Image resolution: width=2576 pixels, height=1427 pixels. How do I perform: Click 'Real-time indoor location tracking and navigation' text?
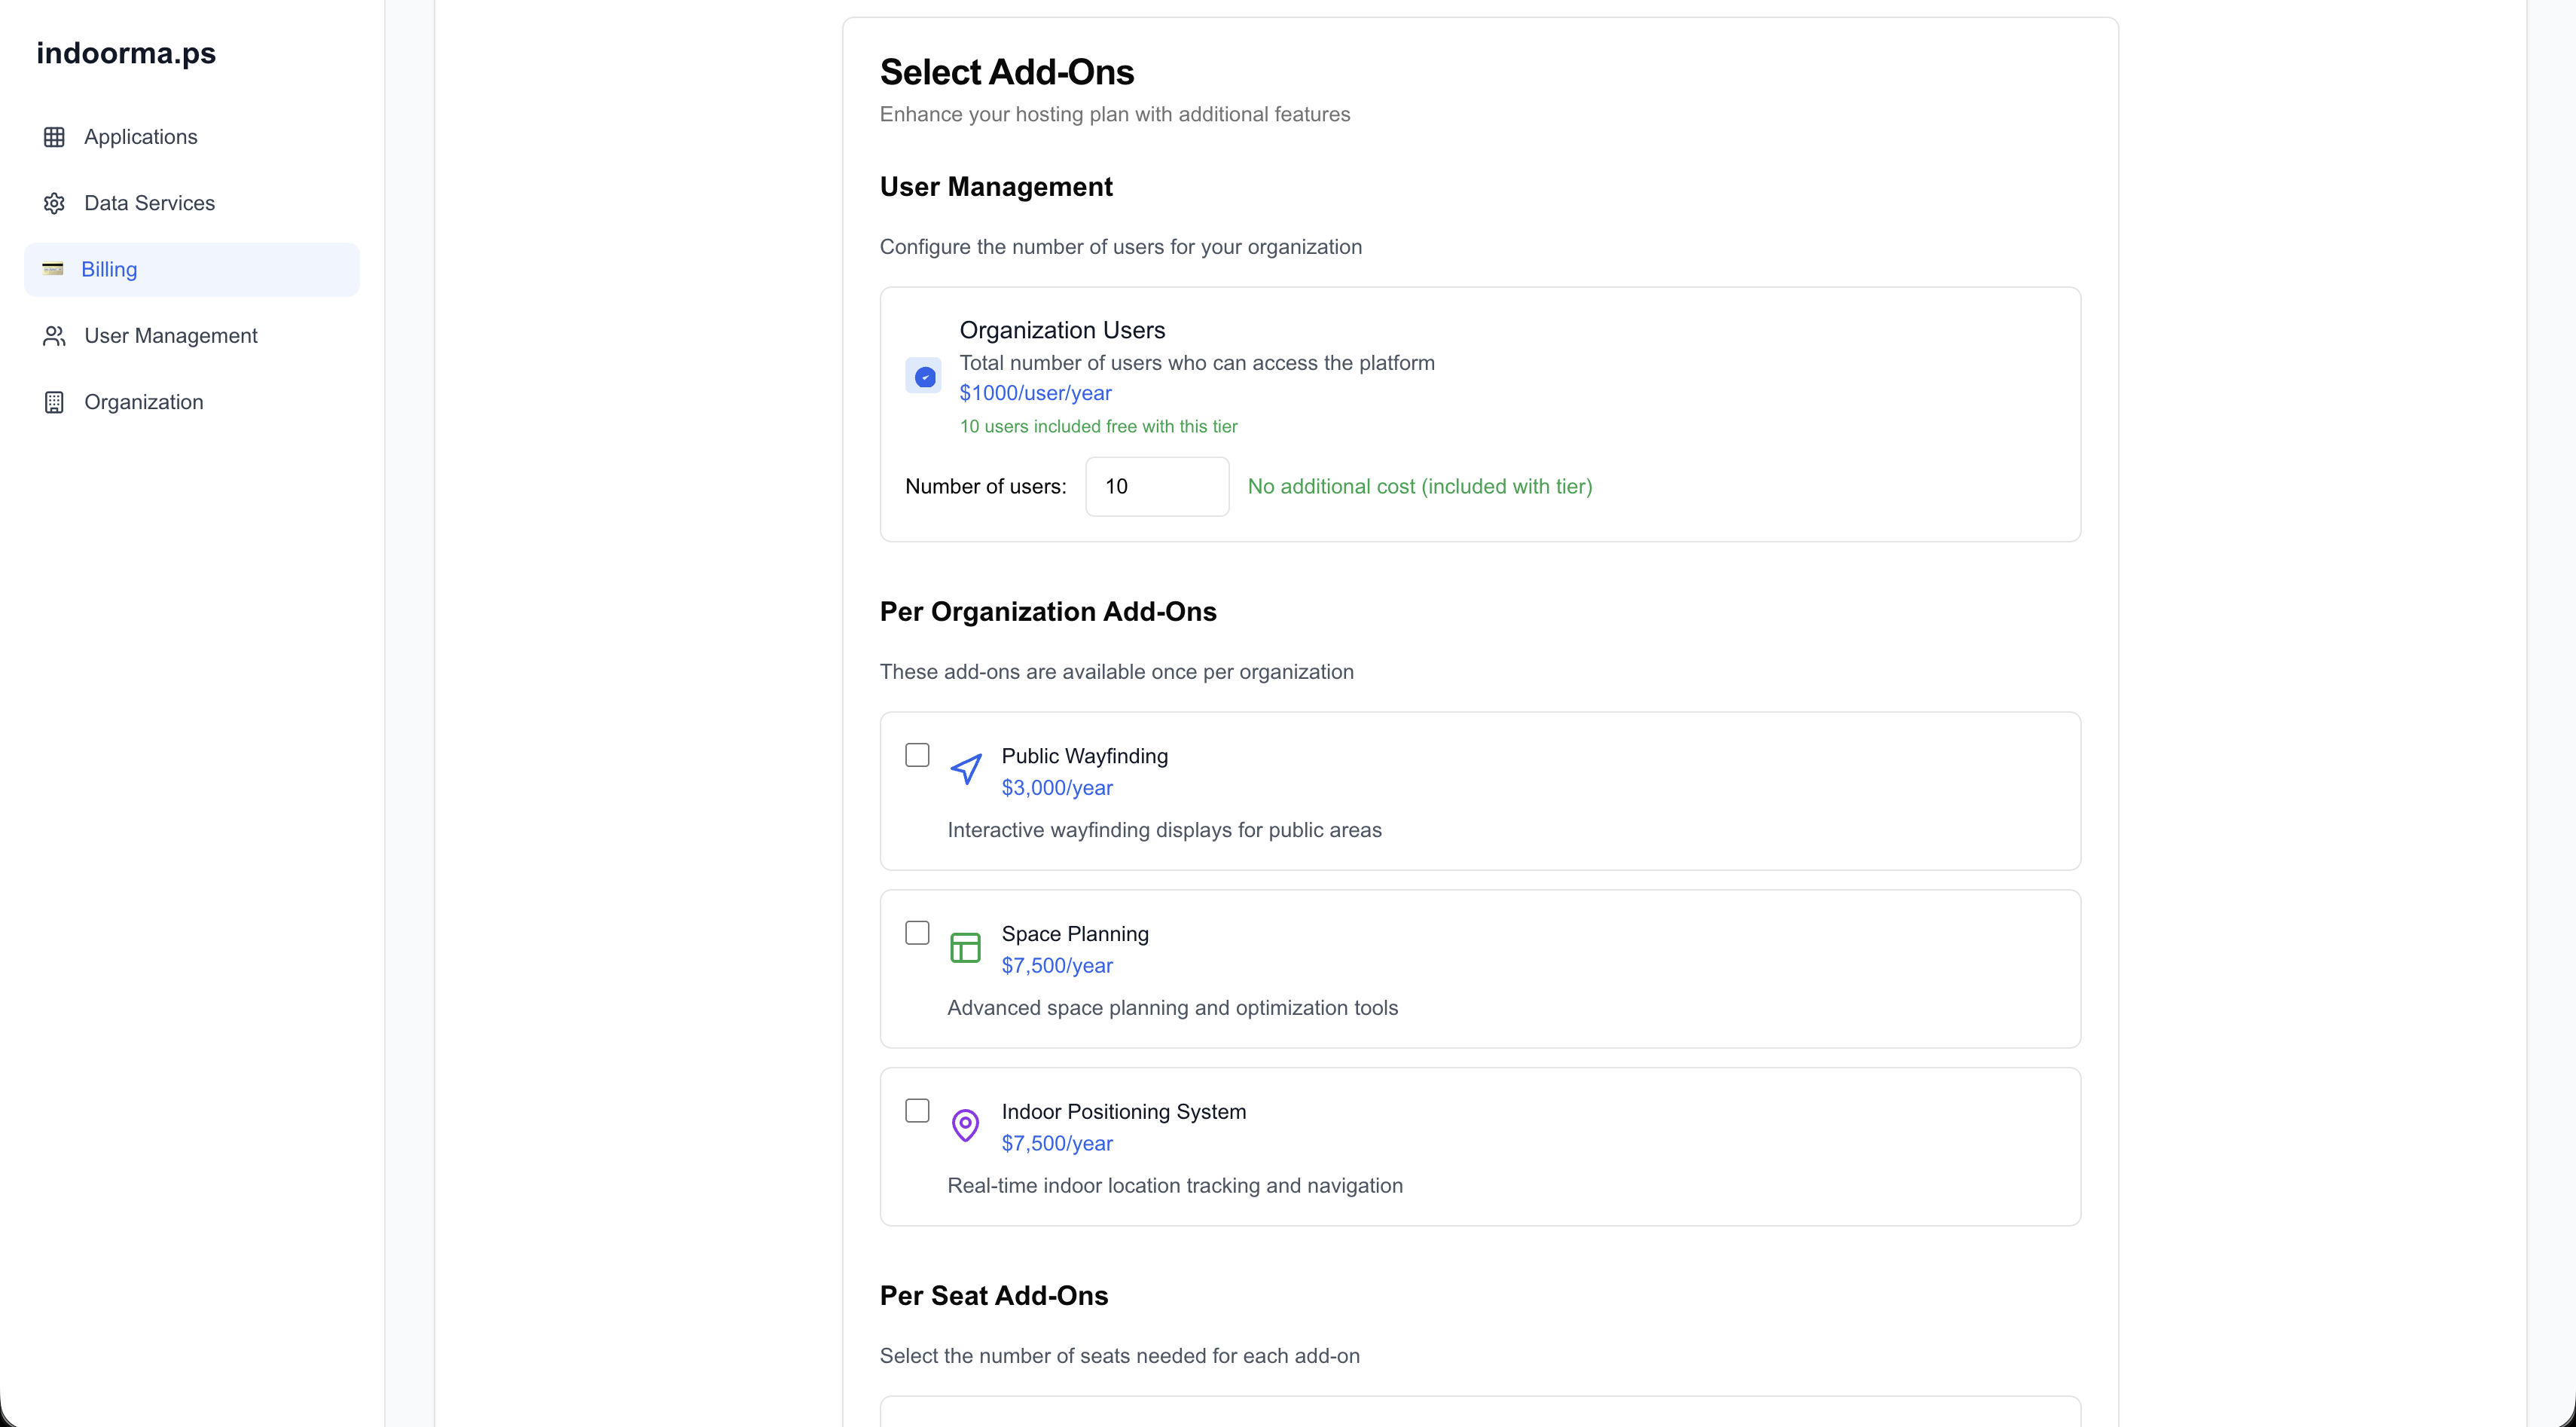1175,1186
